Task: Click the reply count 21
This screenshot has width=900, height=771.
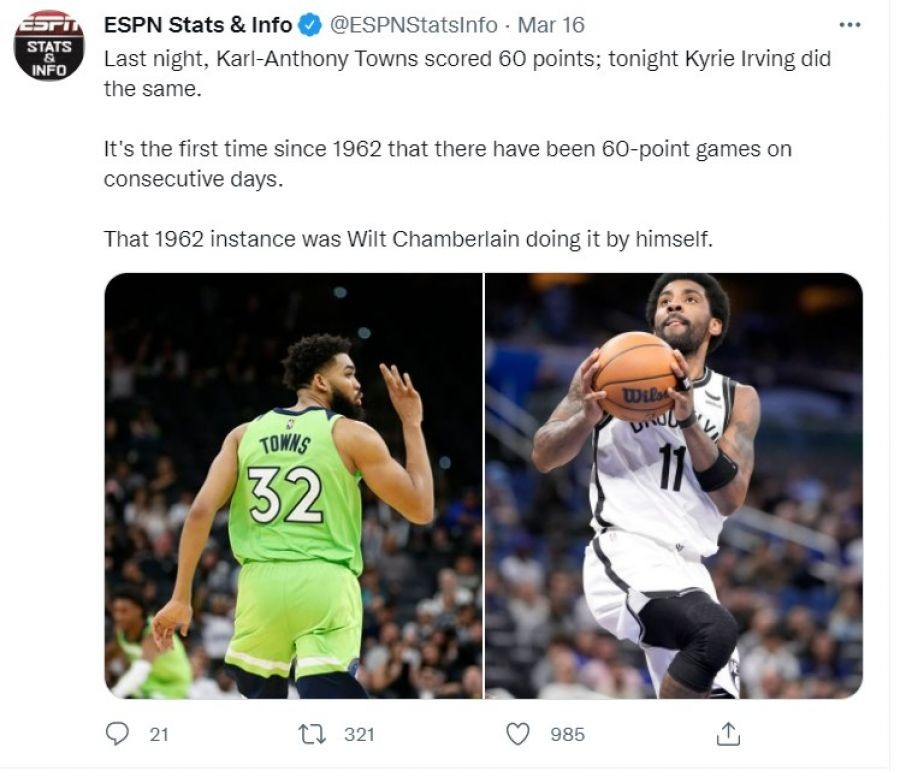Action: [159, 735]
